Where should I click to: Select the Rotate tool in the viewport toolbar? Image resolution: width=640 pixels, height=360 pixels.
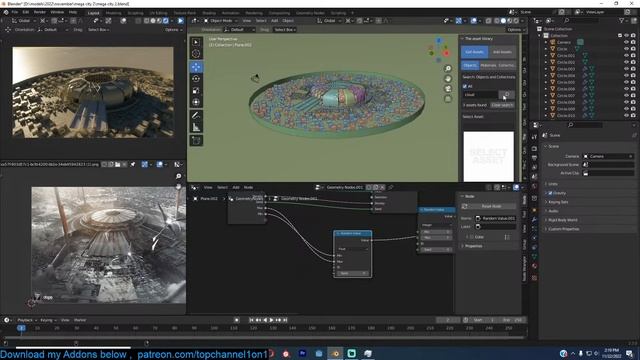(196, 79)
